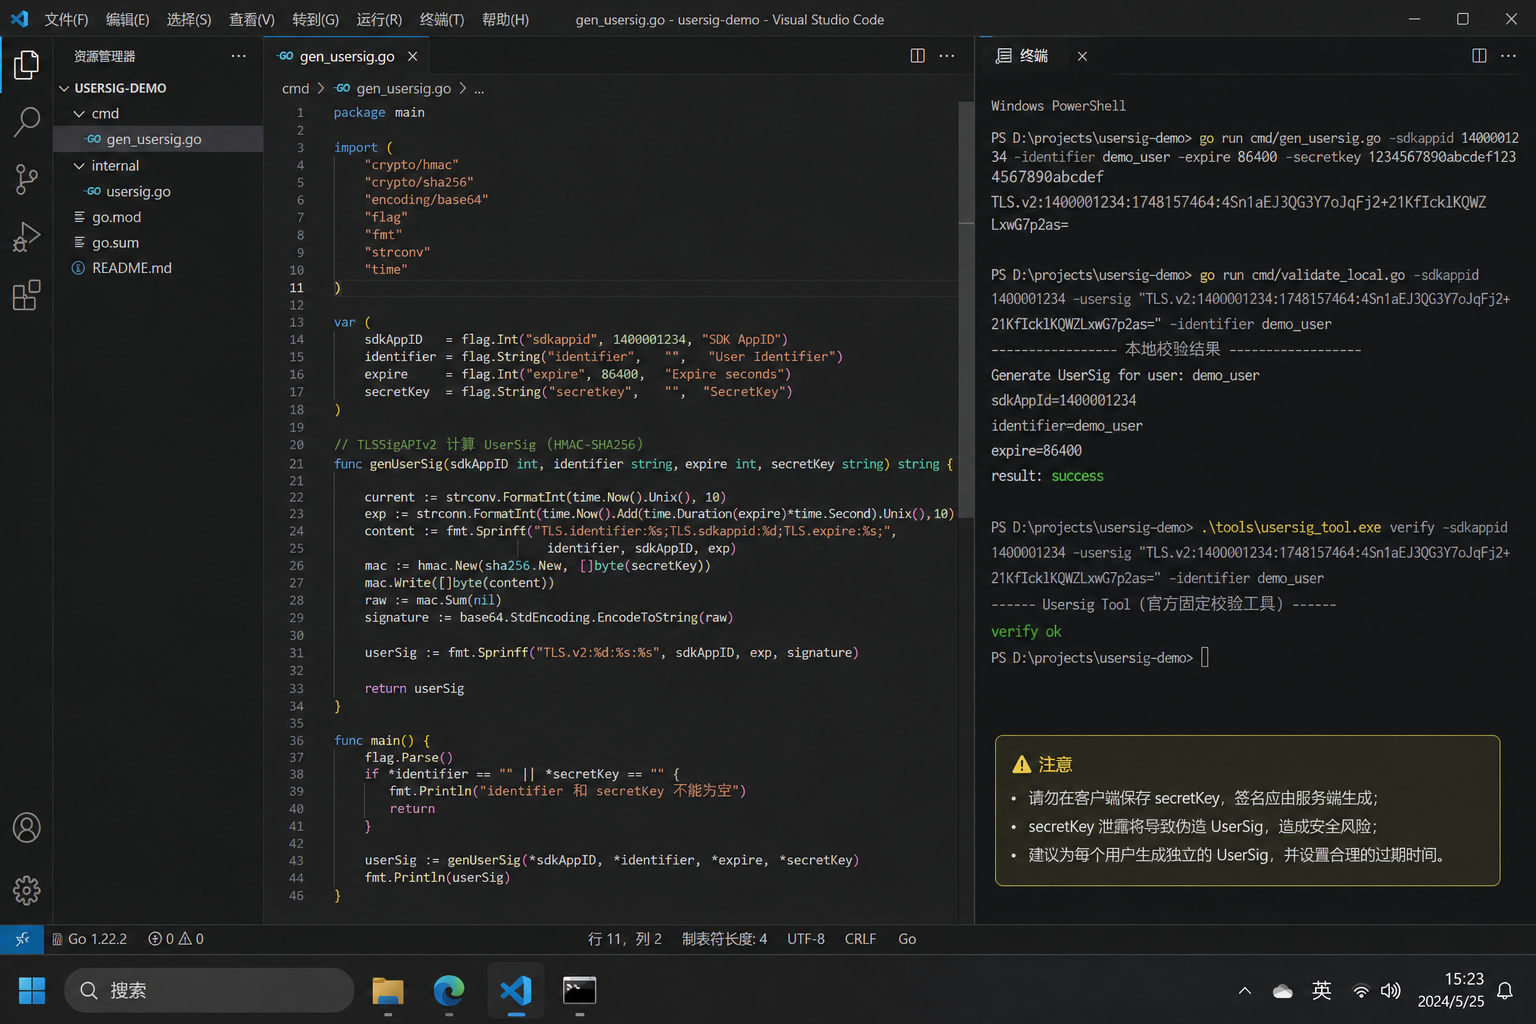
Task: Select gen_usersig.go in the file tree
Action: pyautogui.click(x=159, y=139)
